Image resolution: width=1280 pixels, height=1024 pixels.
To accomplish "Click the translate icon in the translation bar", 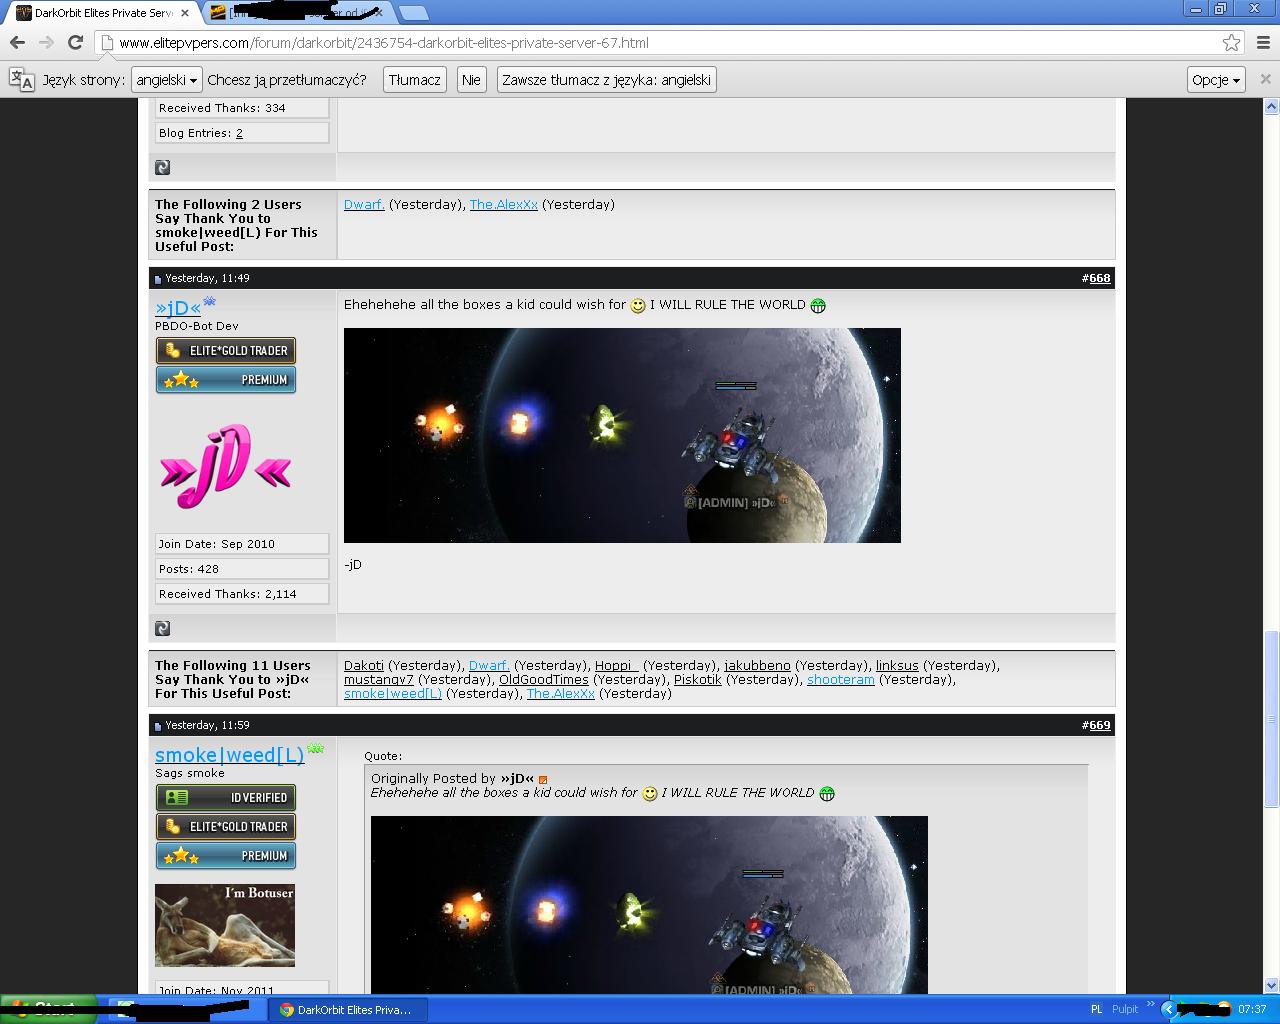I will 21,80.
